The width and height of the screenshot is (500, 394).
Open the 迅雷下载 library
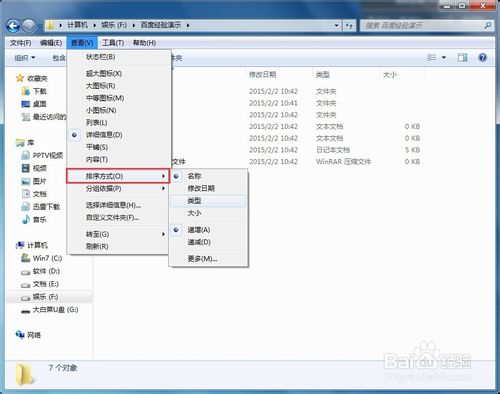coord(41,207)
